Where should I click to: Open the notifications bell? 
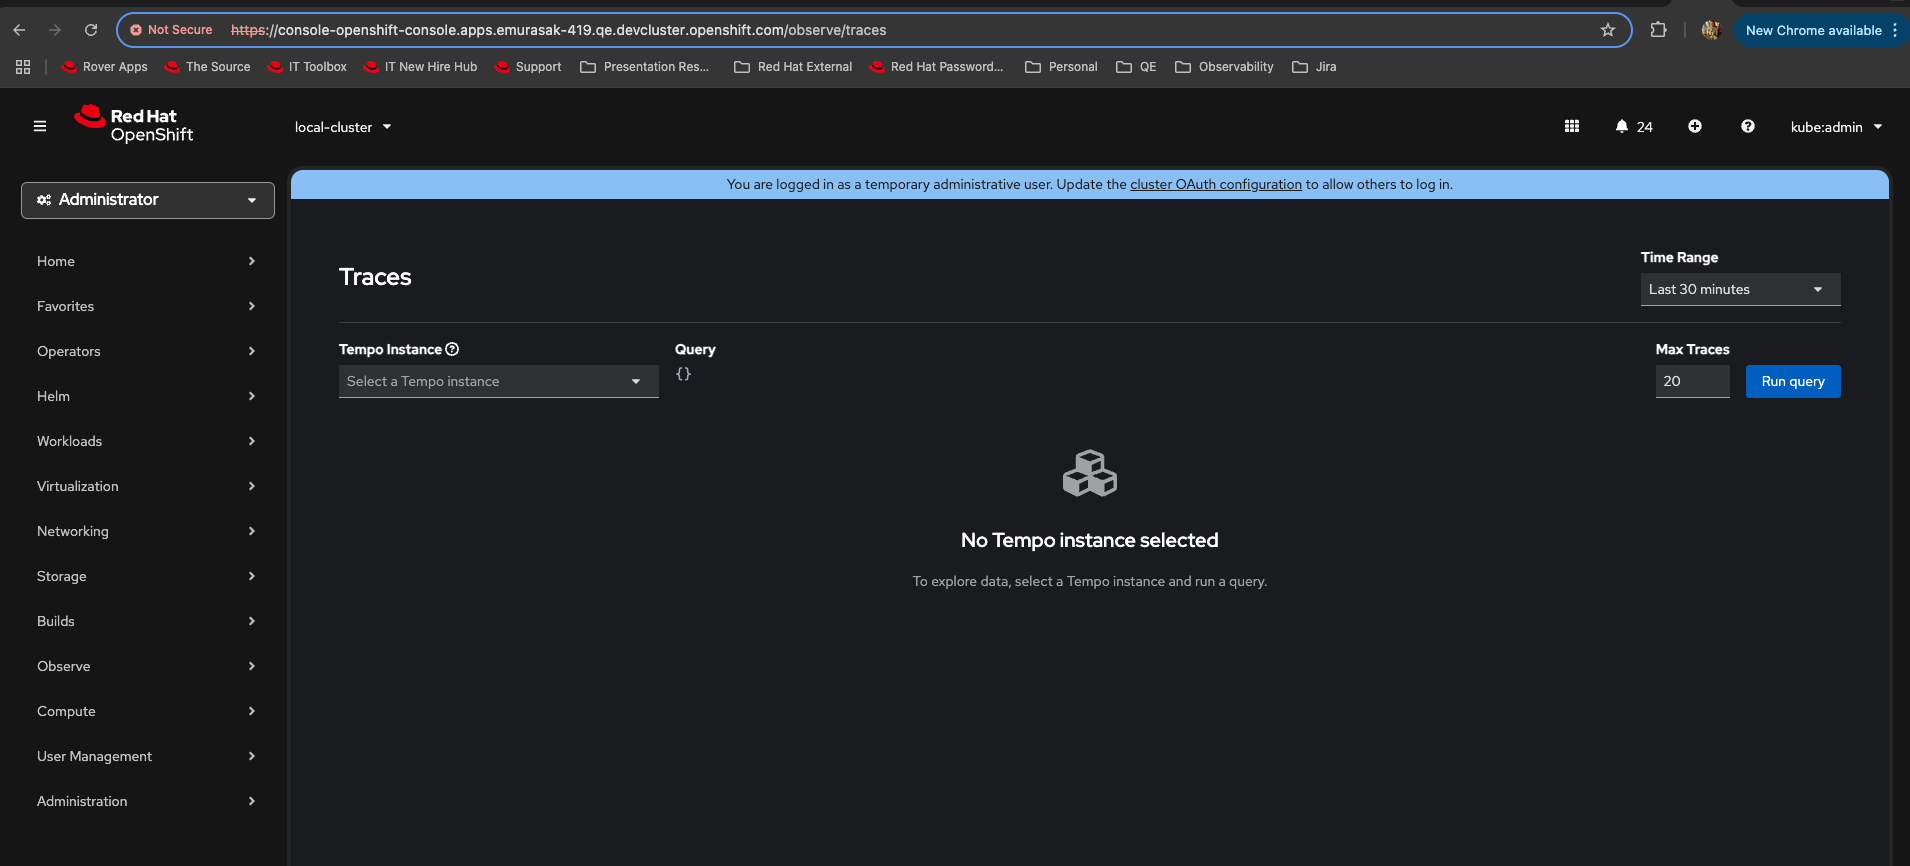1634,126
